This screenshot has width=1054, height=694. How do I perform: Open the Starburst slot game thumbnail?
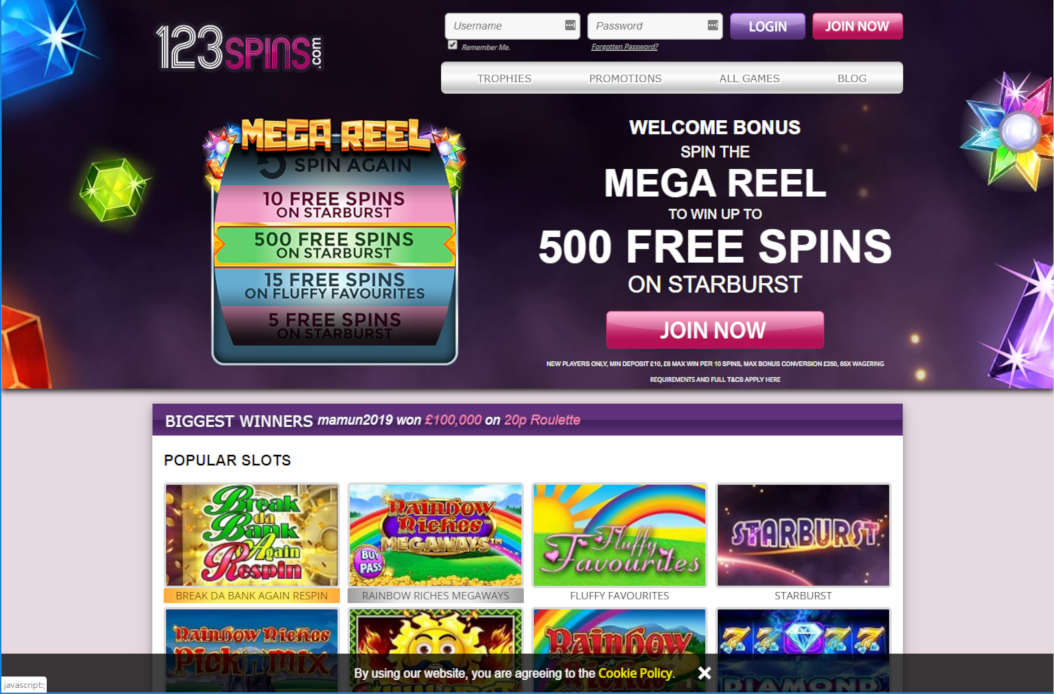803,535
